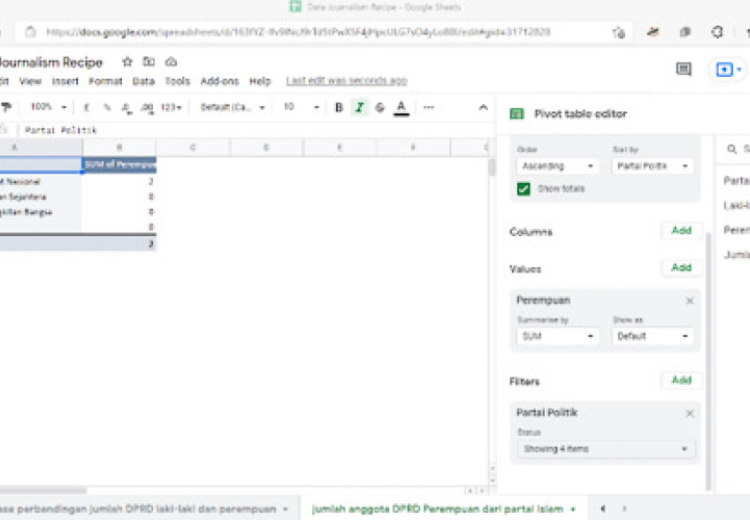750x520 pixels.
Task: Apply strikethrough from the toolbar
Action: point(379,107)
